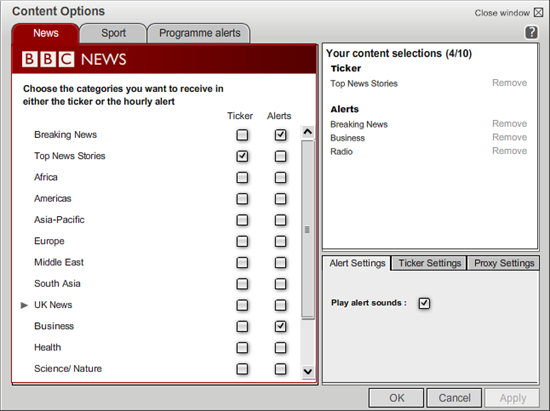Tick the Ticker checkbox for Americas
The width and height of the screenshot is (550, 411).
242,199
